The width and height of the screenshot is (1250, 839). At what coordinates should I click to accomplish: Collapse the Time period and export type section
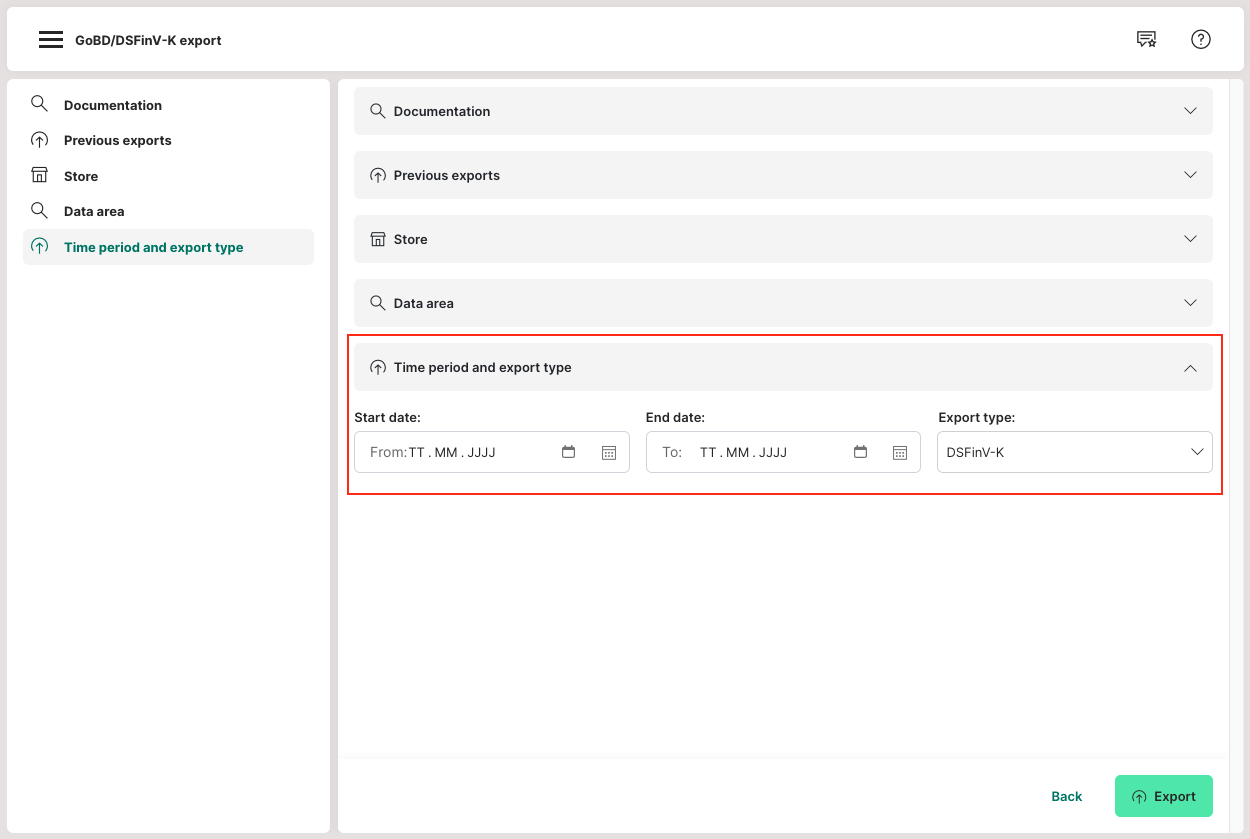[x=1190, y=368]
